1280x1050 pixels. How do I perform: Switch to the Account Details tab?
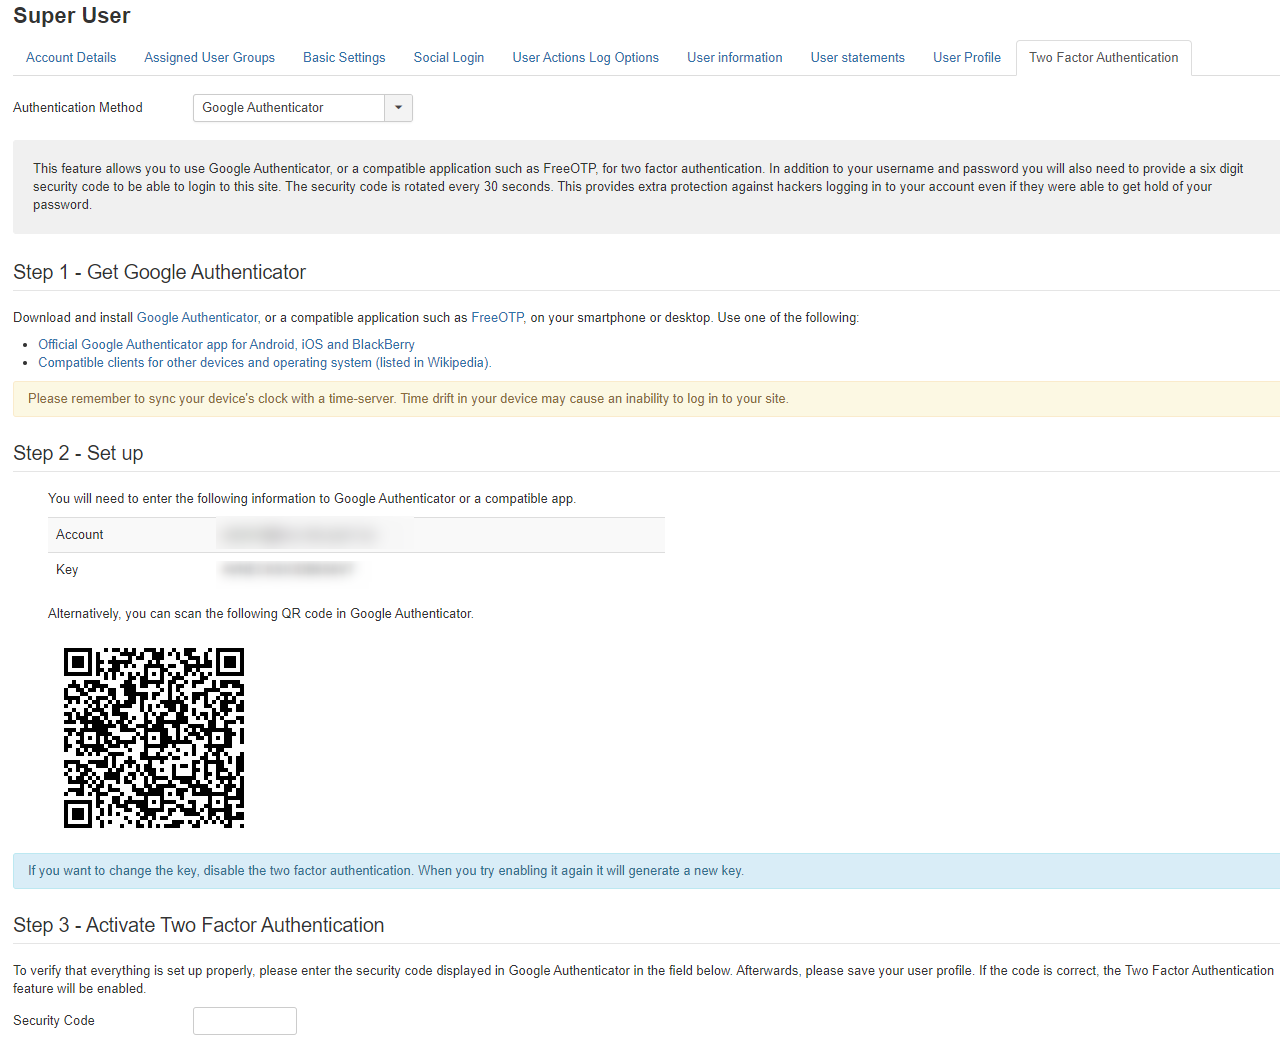(70, 57)
